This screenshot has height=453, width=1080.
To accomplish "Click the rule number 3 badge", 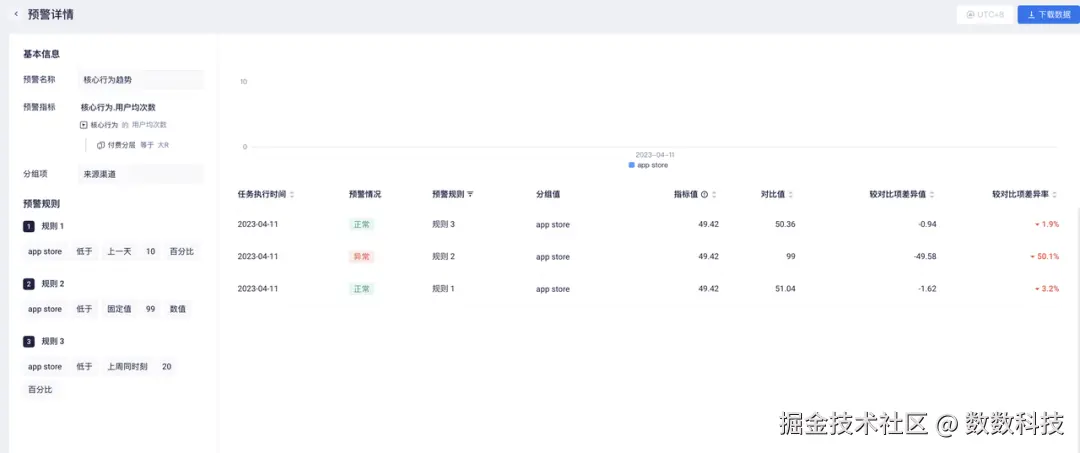I will 28,341.
